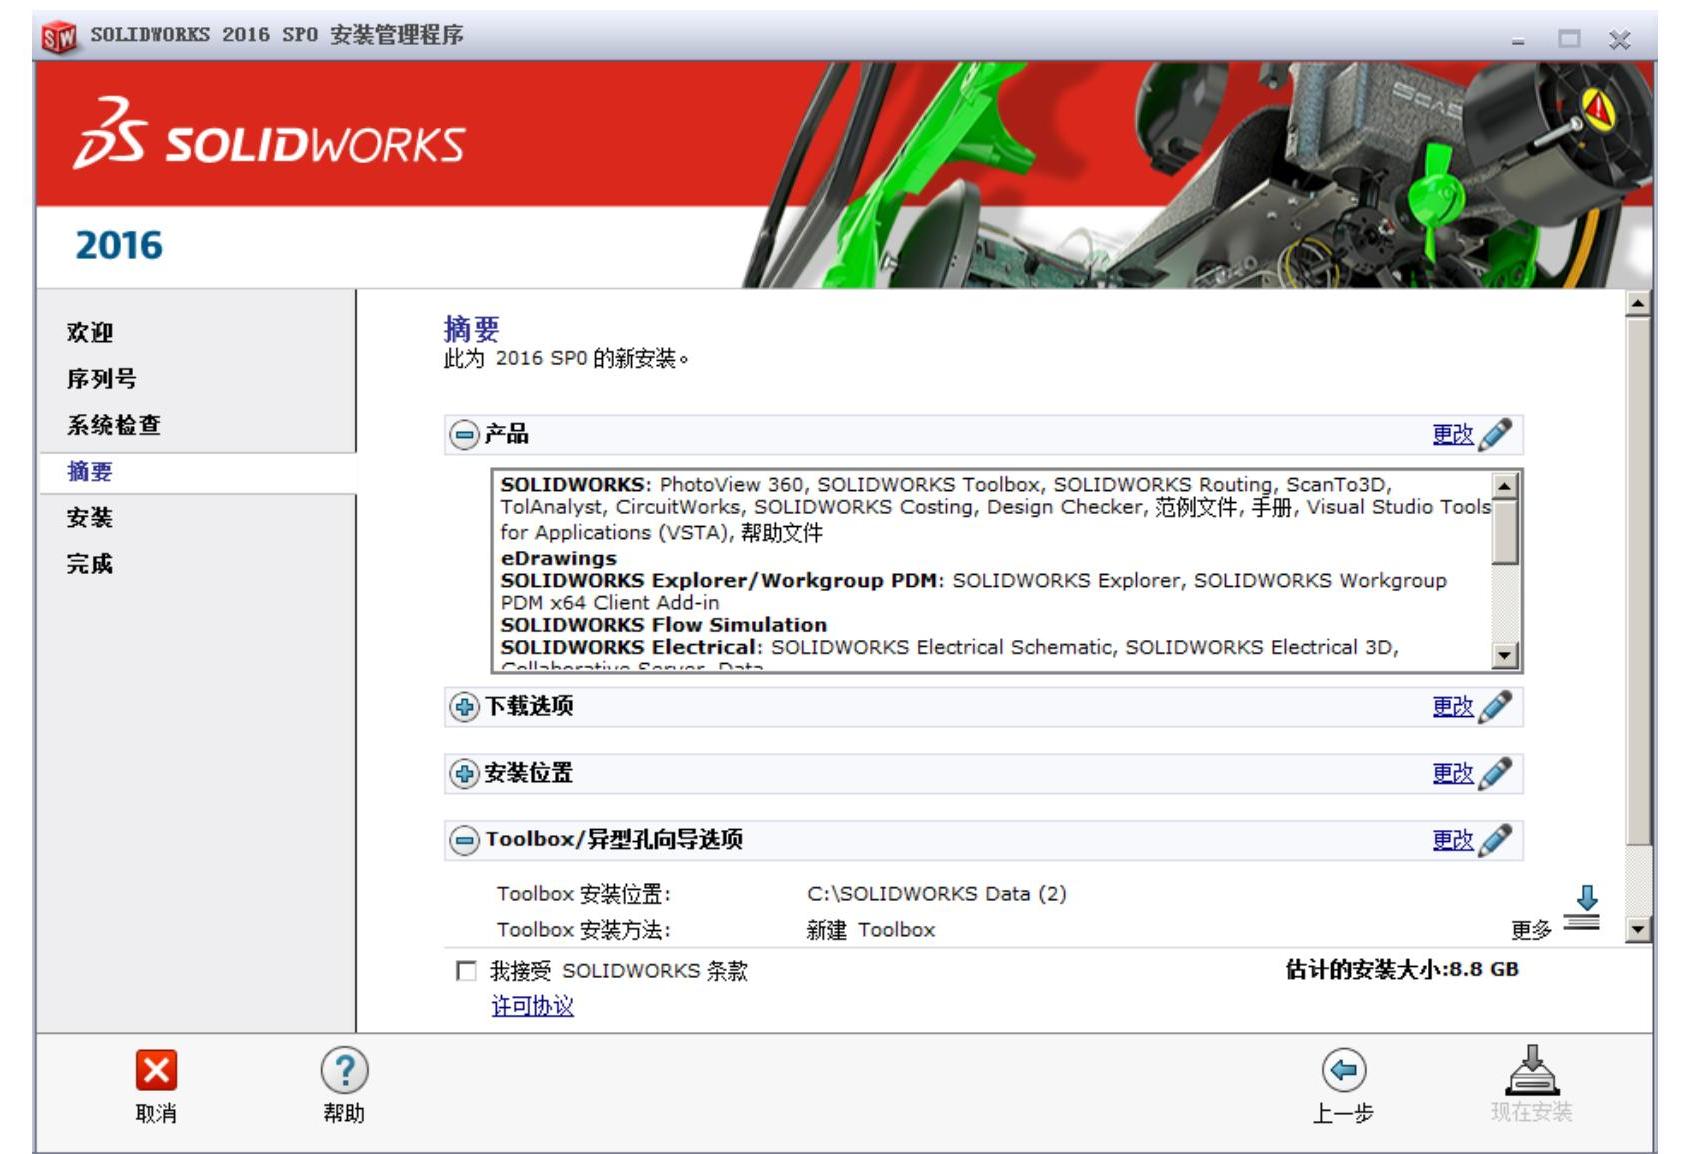1693x1154 pixels.
Task: Select the 摘要 step
Action: tap(90, 471)
